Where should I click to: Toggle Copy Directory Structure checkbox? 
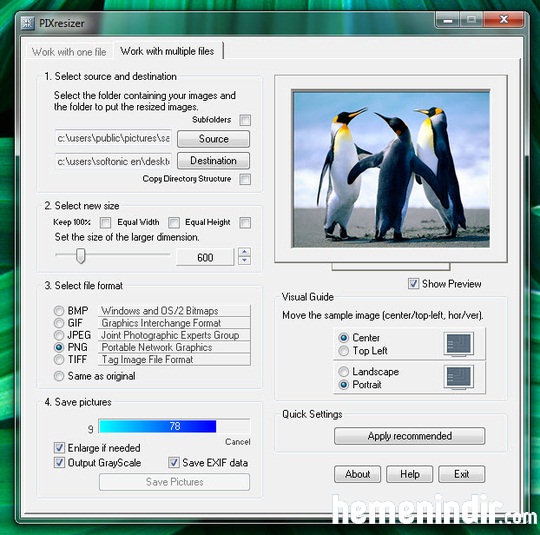(x=245, y=179)
